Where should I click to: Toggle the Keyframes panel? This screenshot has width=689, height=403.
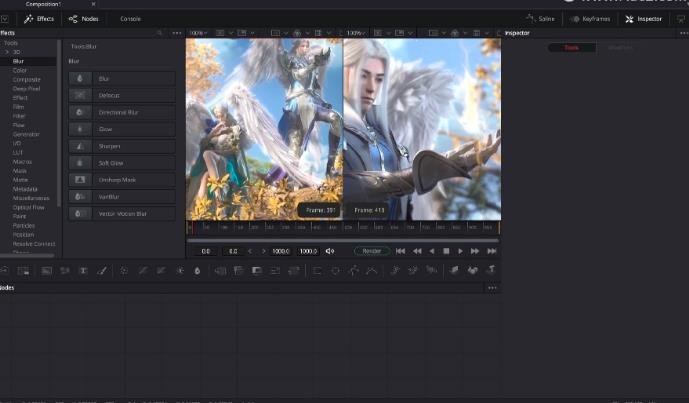pyautogui.click(x=590, y=19)
